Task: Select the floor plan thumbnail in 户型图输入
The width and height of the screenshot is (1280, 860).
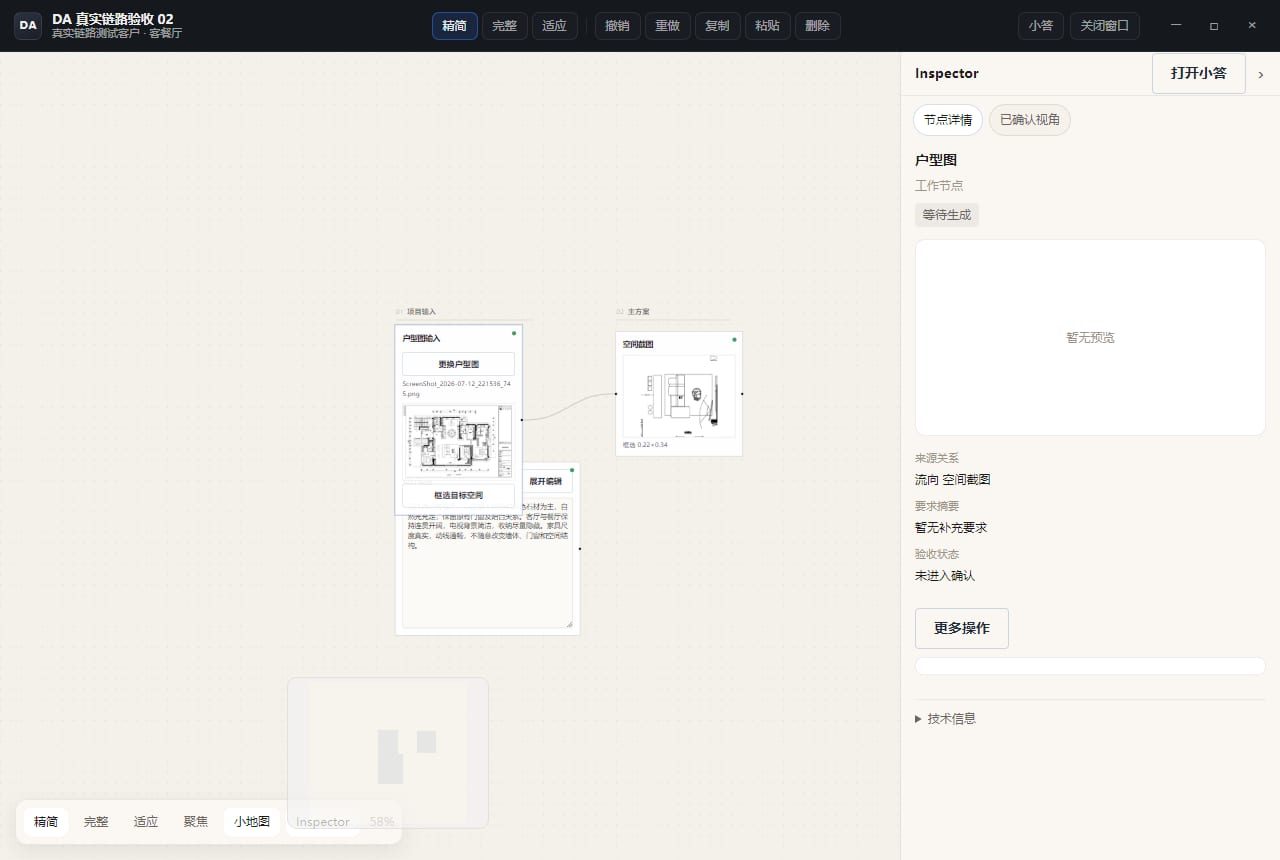Action: pos(458,442)
